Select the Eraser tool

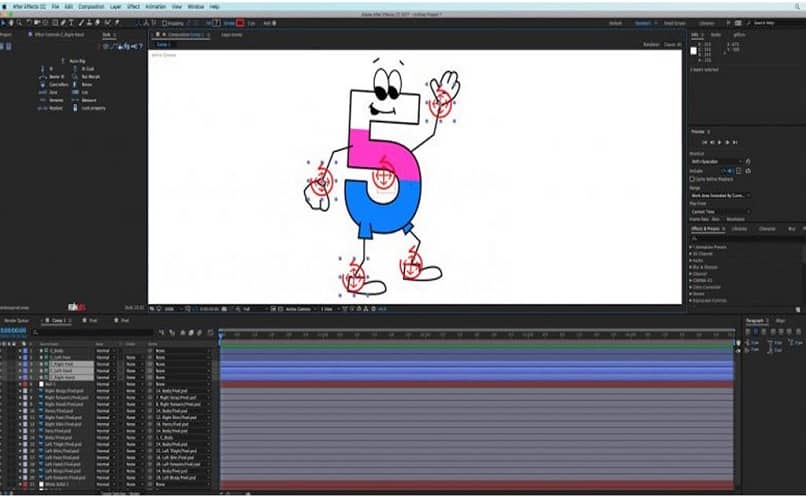[x=97, y=23]
